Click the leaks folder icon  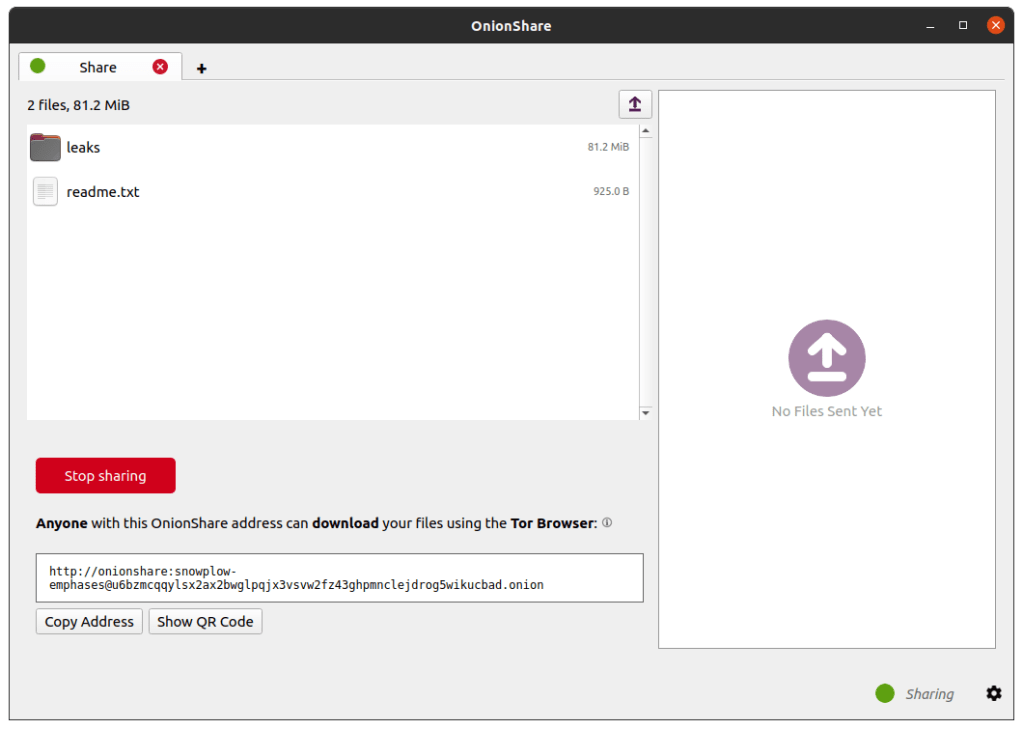[x=45, y=148]
